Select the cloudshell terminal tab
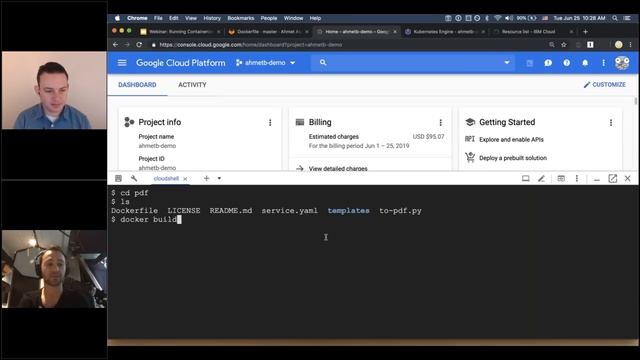Viewport: 640px width, 360px height. coord(166,178)
